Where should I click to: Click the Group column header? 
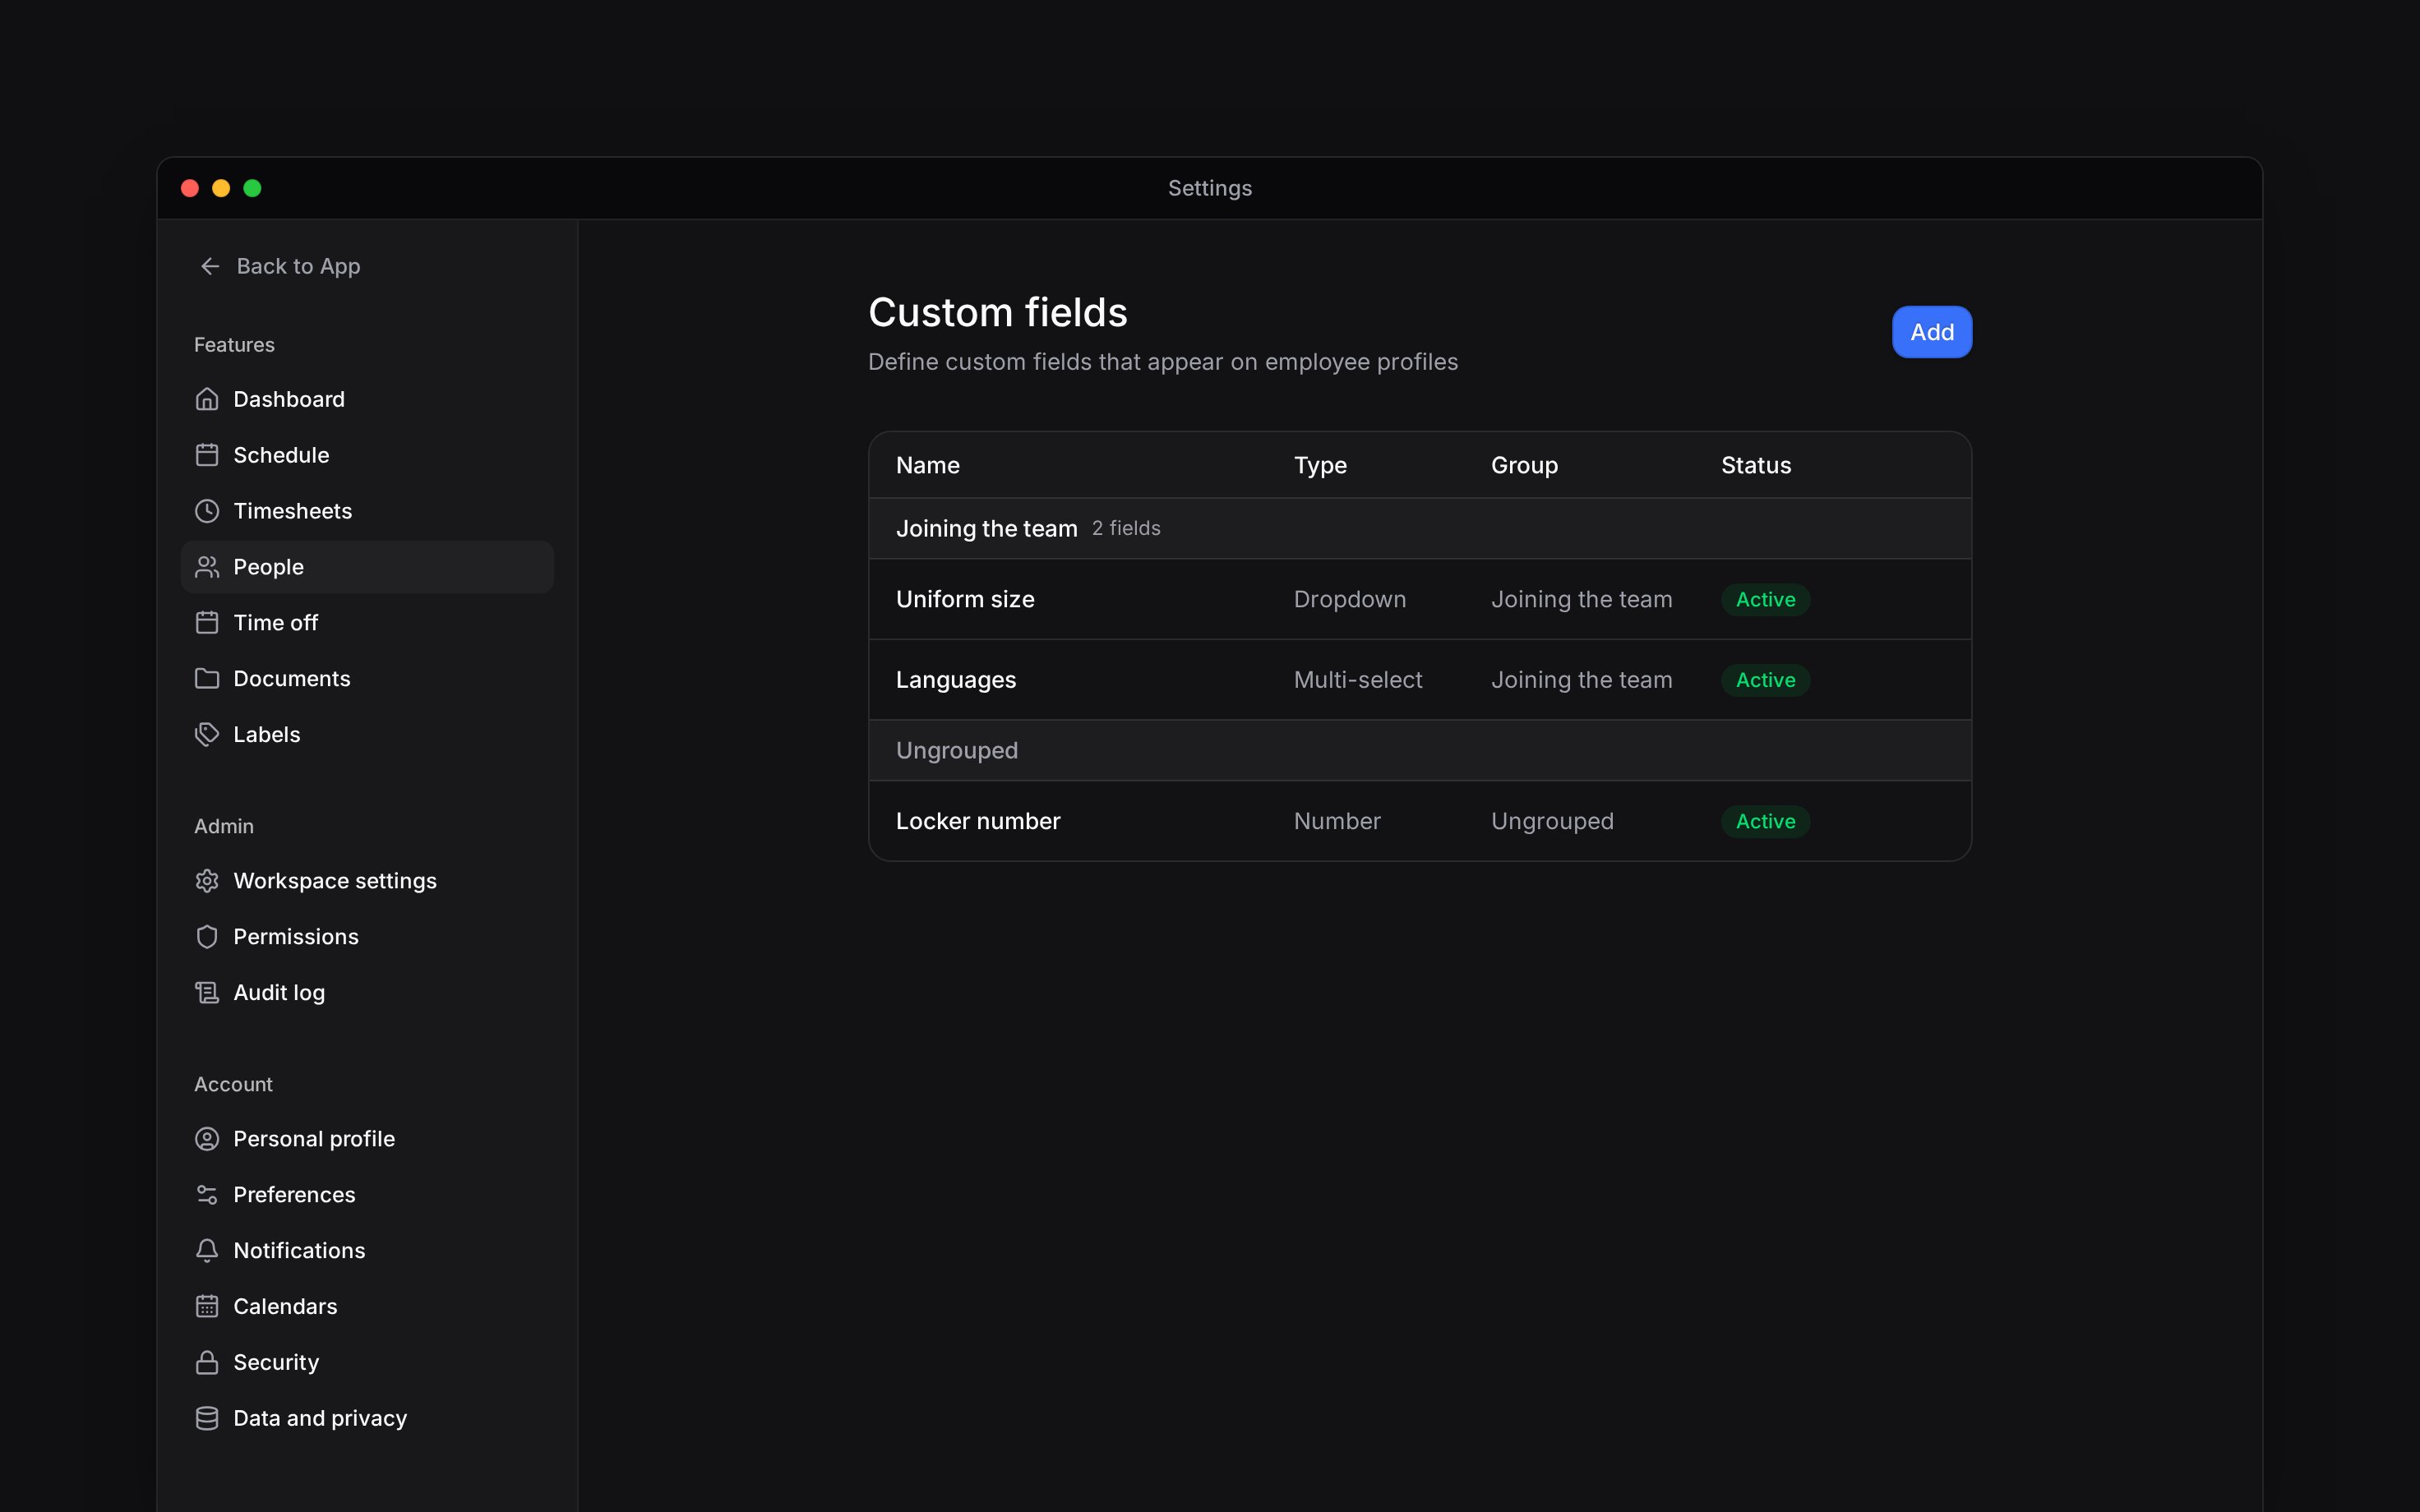click(x=1524, y=466)
